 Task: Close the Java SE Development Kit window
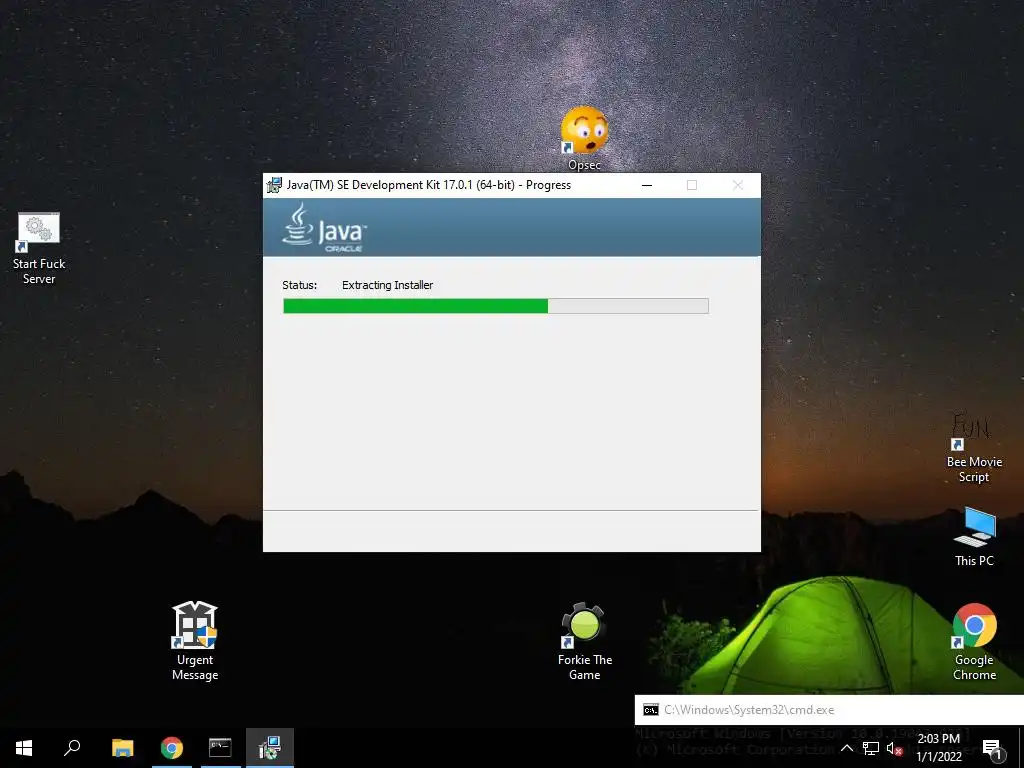click(x=737, y=185)
